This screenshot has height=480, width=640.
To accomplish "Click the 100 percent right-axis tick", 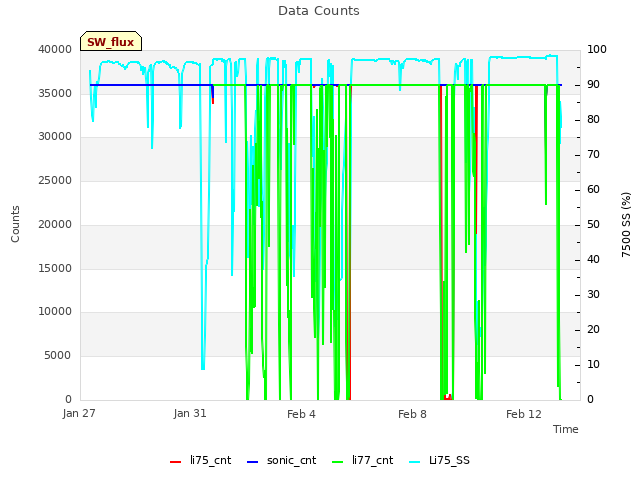I will pos(597,49).
